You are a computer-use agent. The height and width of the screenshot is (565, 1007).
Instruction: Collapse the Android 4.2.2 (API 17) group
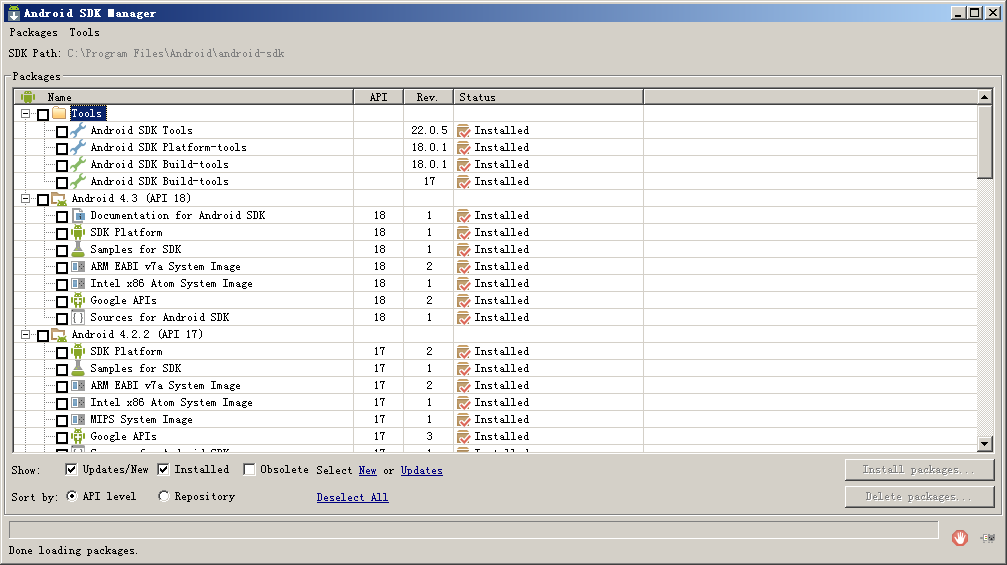(26, 335)
